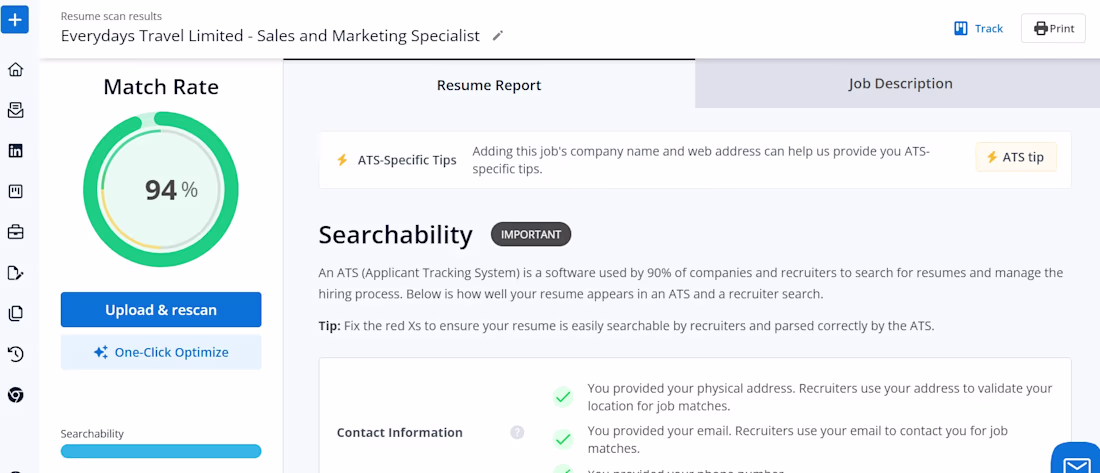Open the scan history clock icon

(15, 354)
